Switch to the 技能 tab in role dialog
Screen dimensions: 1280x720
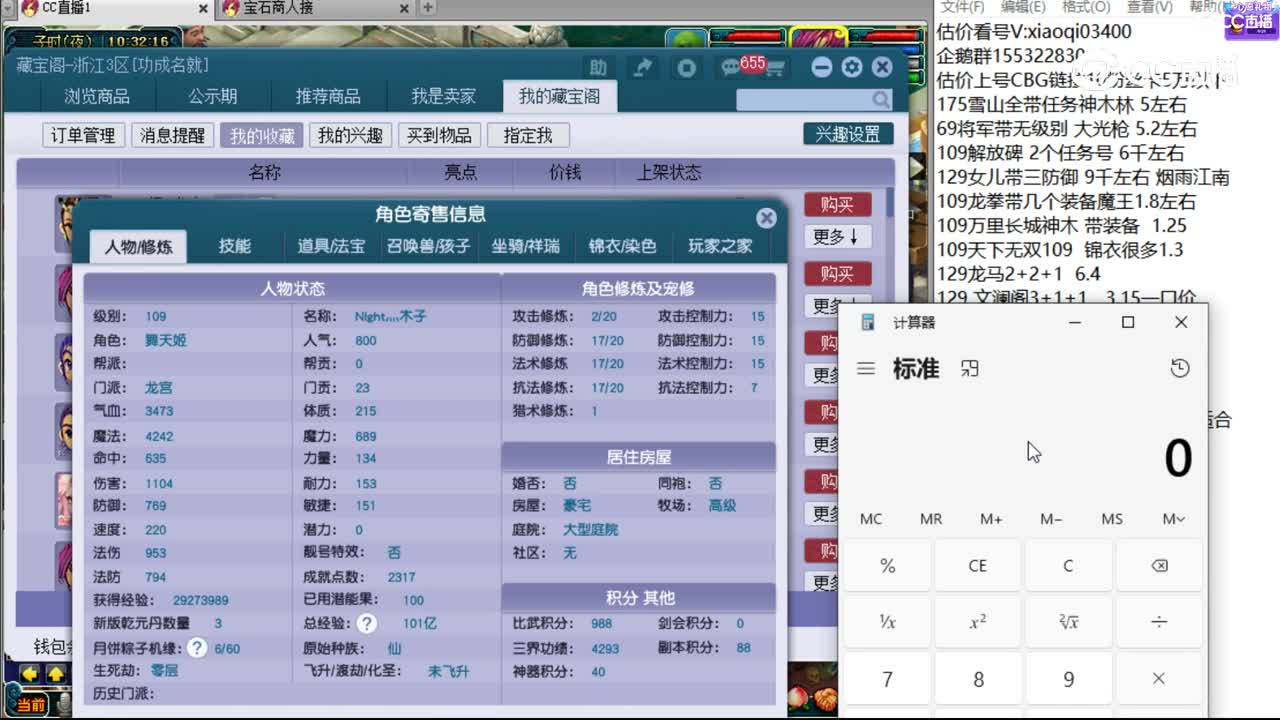point(235,246)
